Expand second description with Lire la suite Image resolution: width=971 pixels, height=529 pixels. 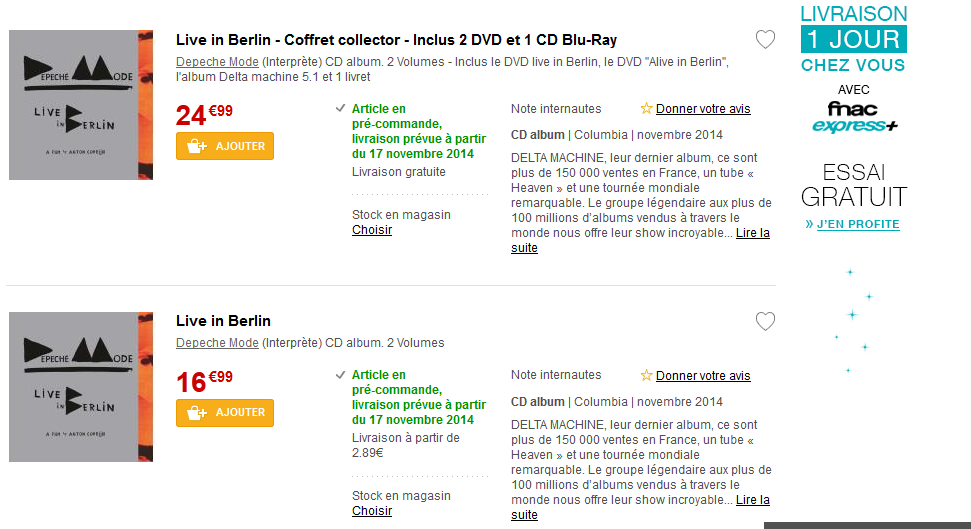coord(752,500)
